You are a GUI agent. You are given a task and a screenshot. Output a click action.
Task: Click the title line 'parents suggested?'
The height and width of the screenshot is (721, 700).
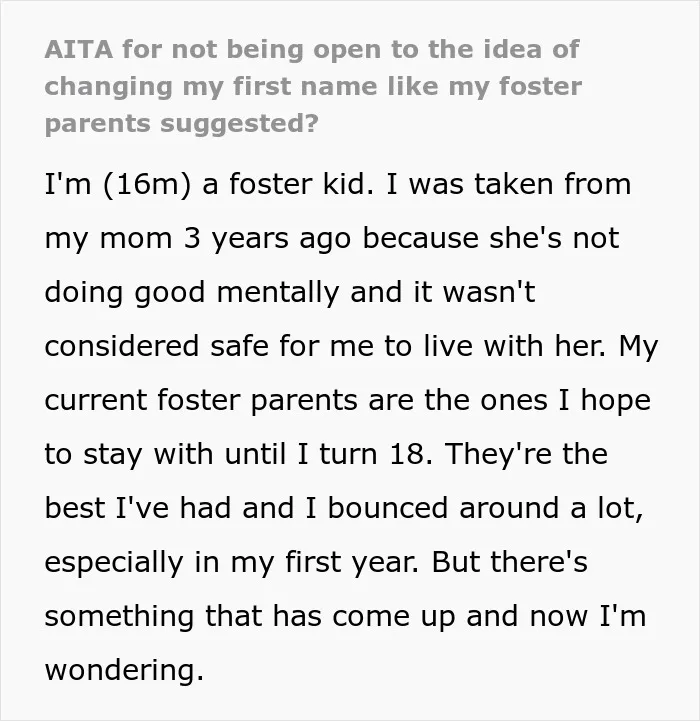coord(182,124)
